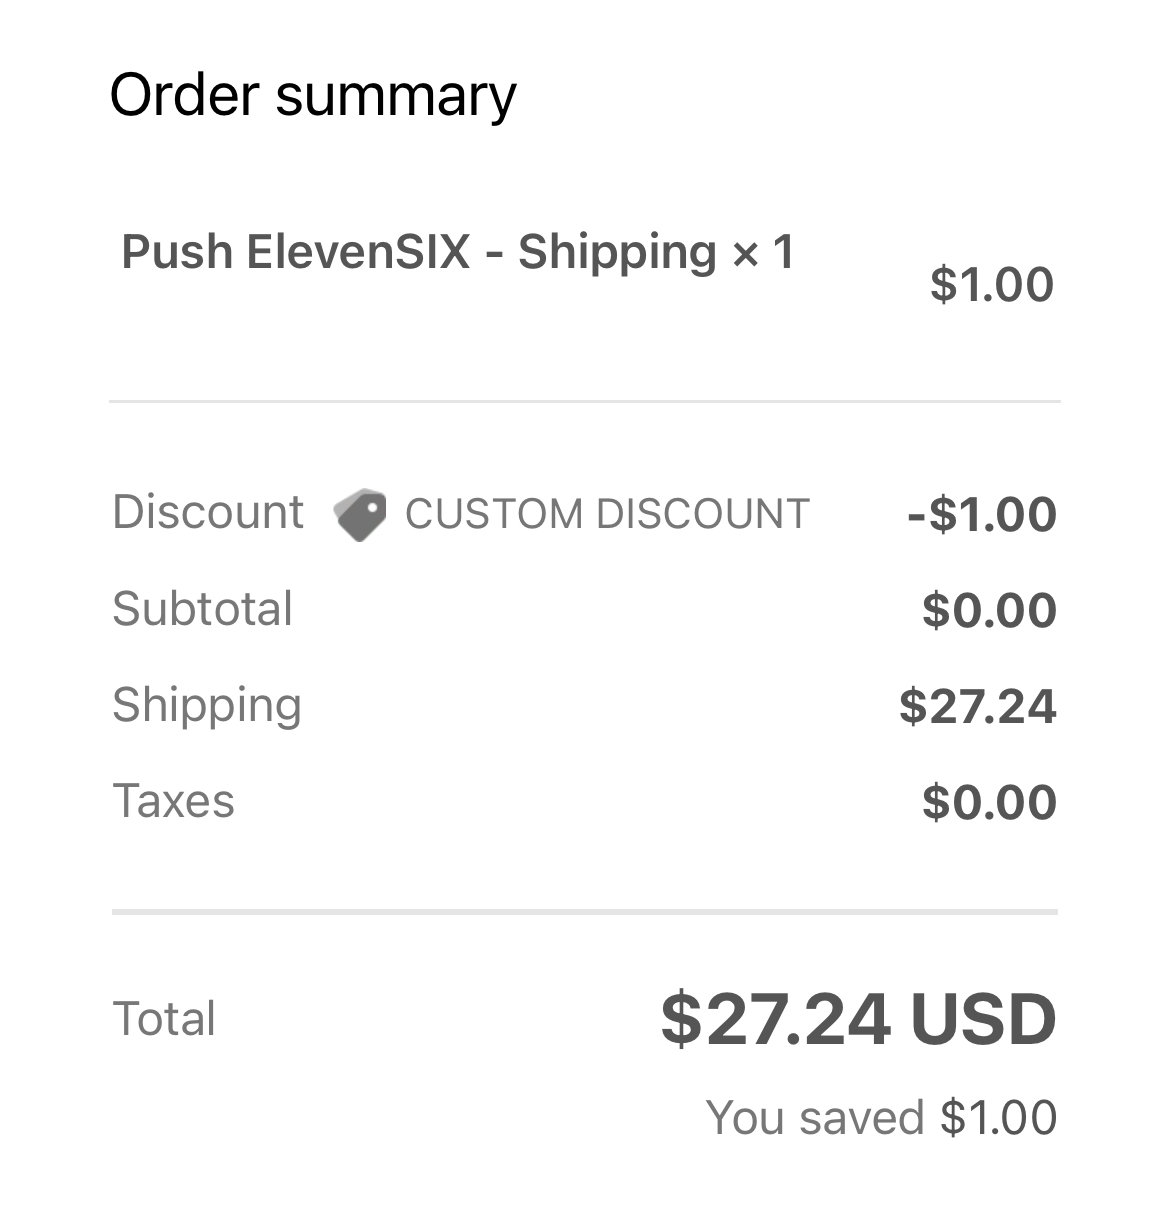
Task: Click the × 1 quantity text
Action: click(763, 252)
